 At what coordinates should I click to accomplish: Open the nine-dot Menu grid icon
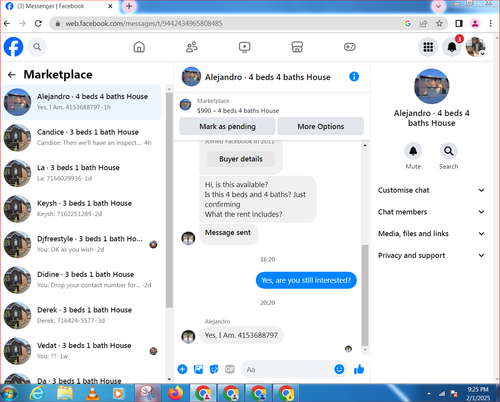pyautogui.click(x=428, y=47)
